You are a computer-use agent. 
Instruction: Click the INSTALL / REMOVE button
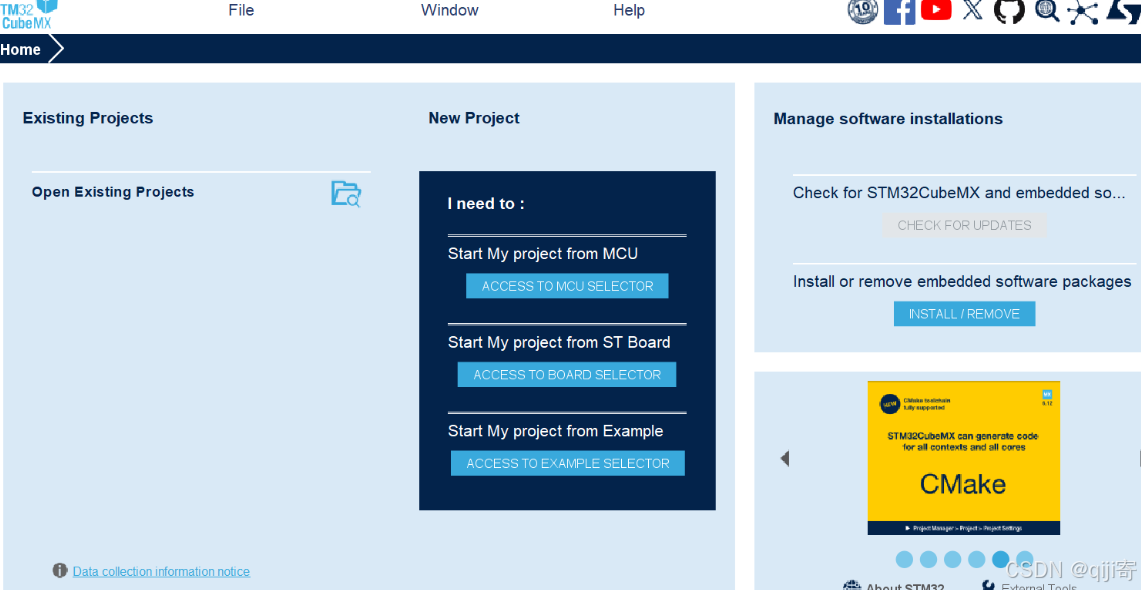point(964,314)
